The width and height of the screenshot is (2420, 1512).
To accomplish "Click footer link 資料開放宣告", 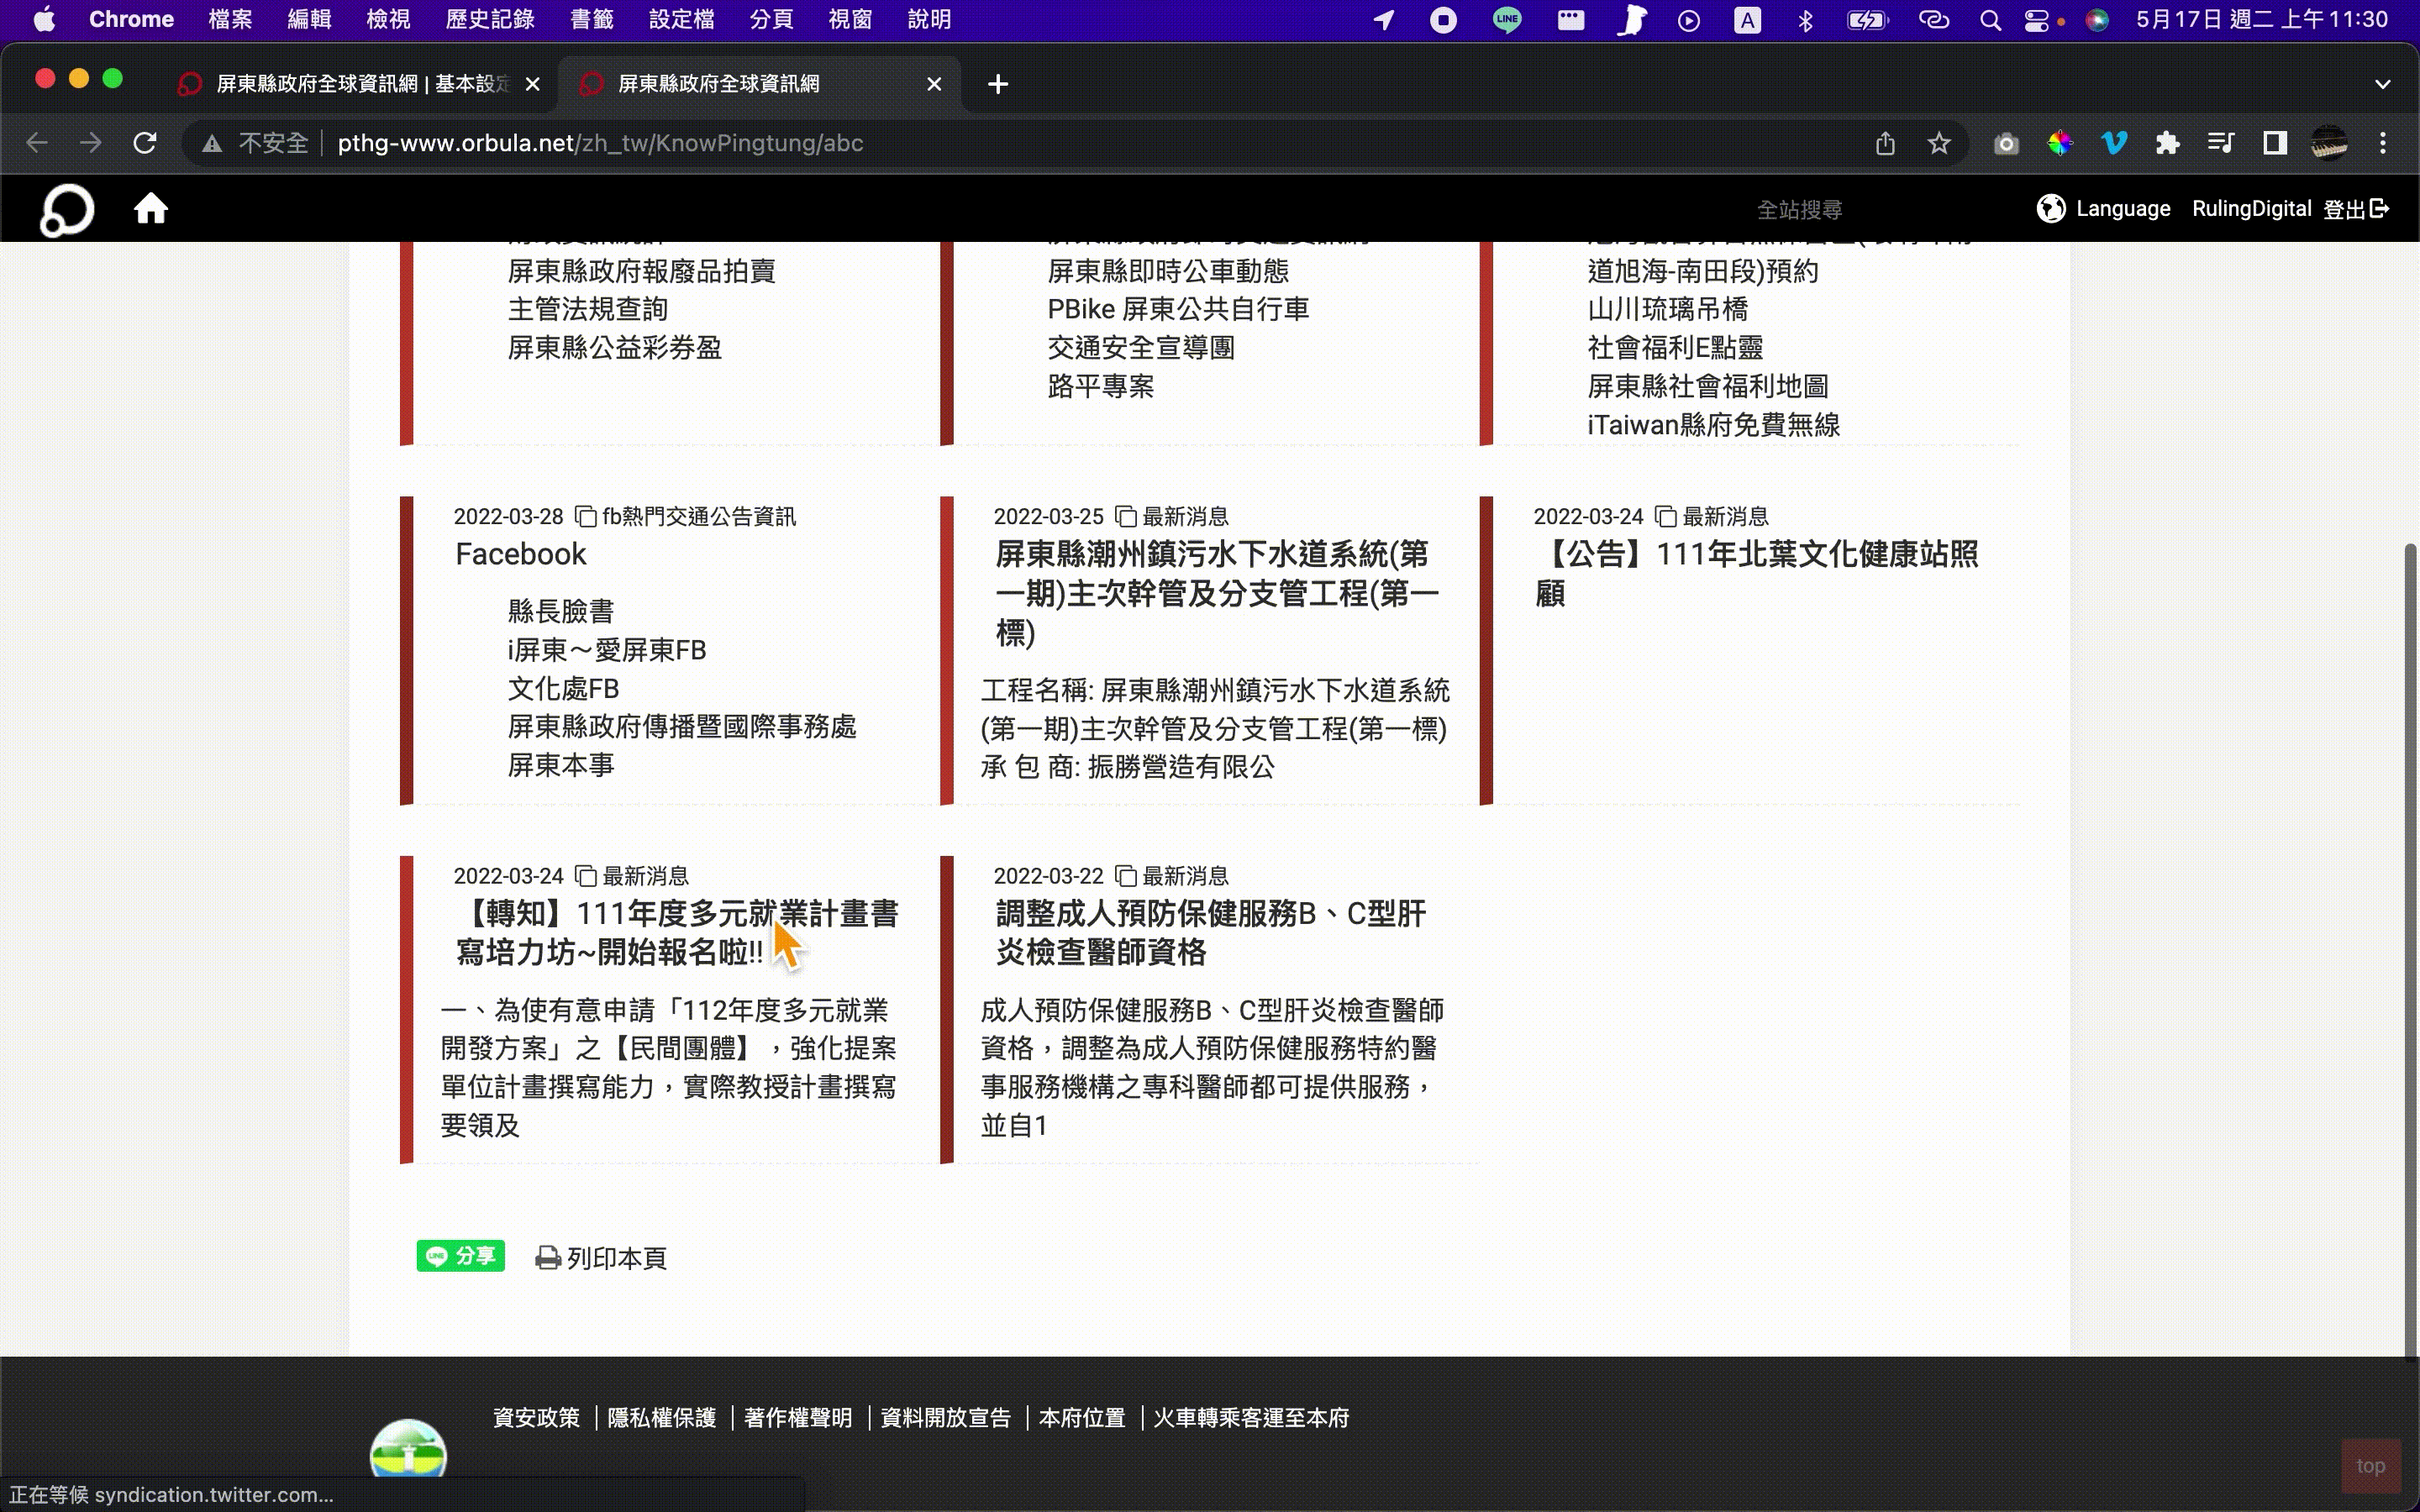I will pos(945,1417).
